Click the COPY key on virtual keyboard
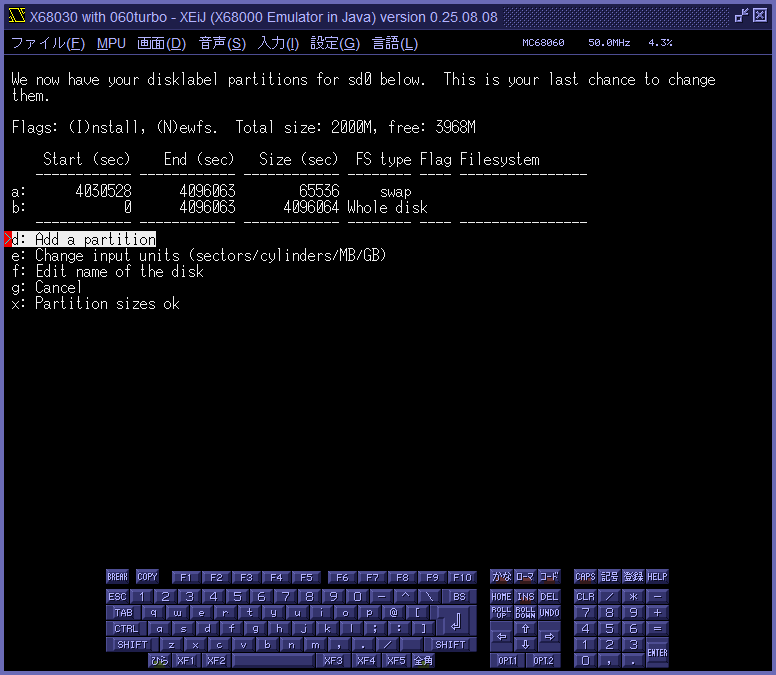 click(x=147, y=577)
